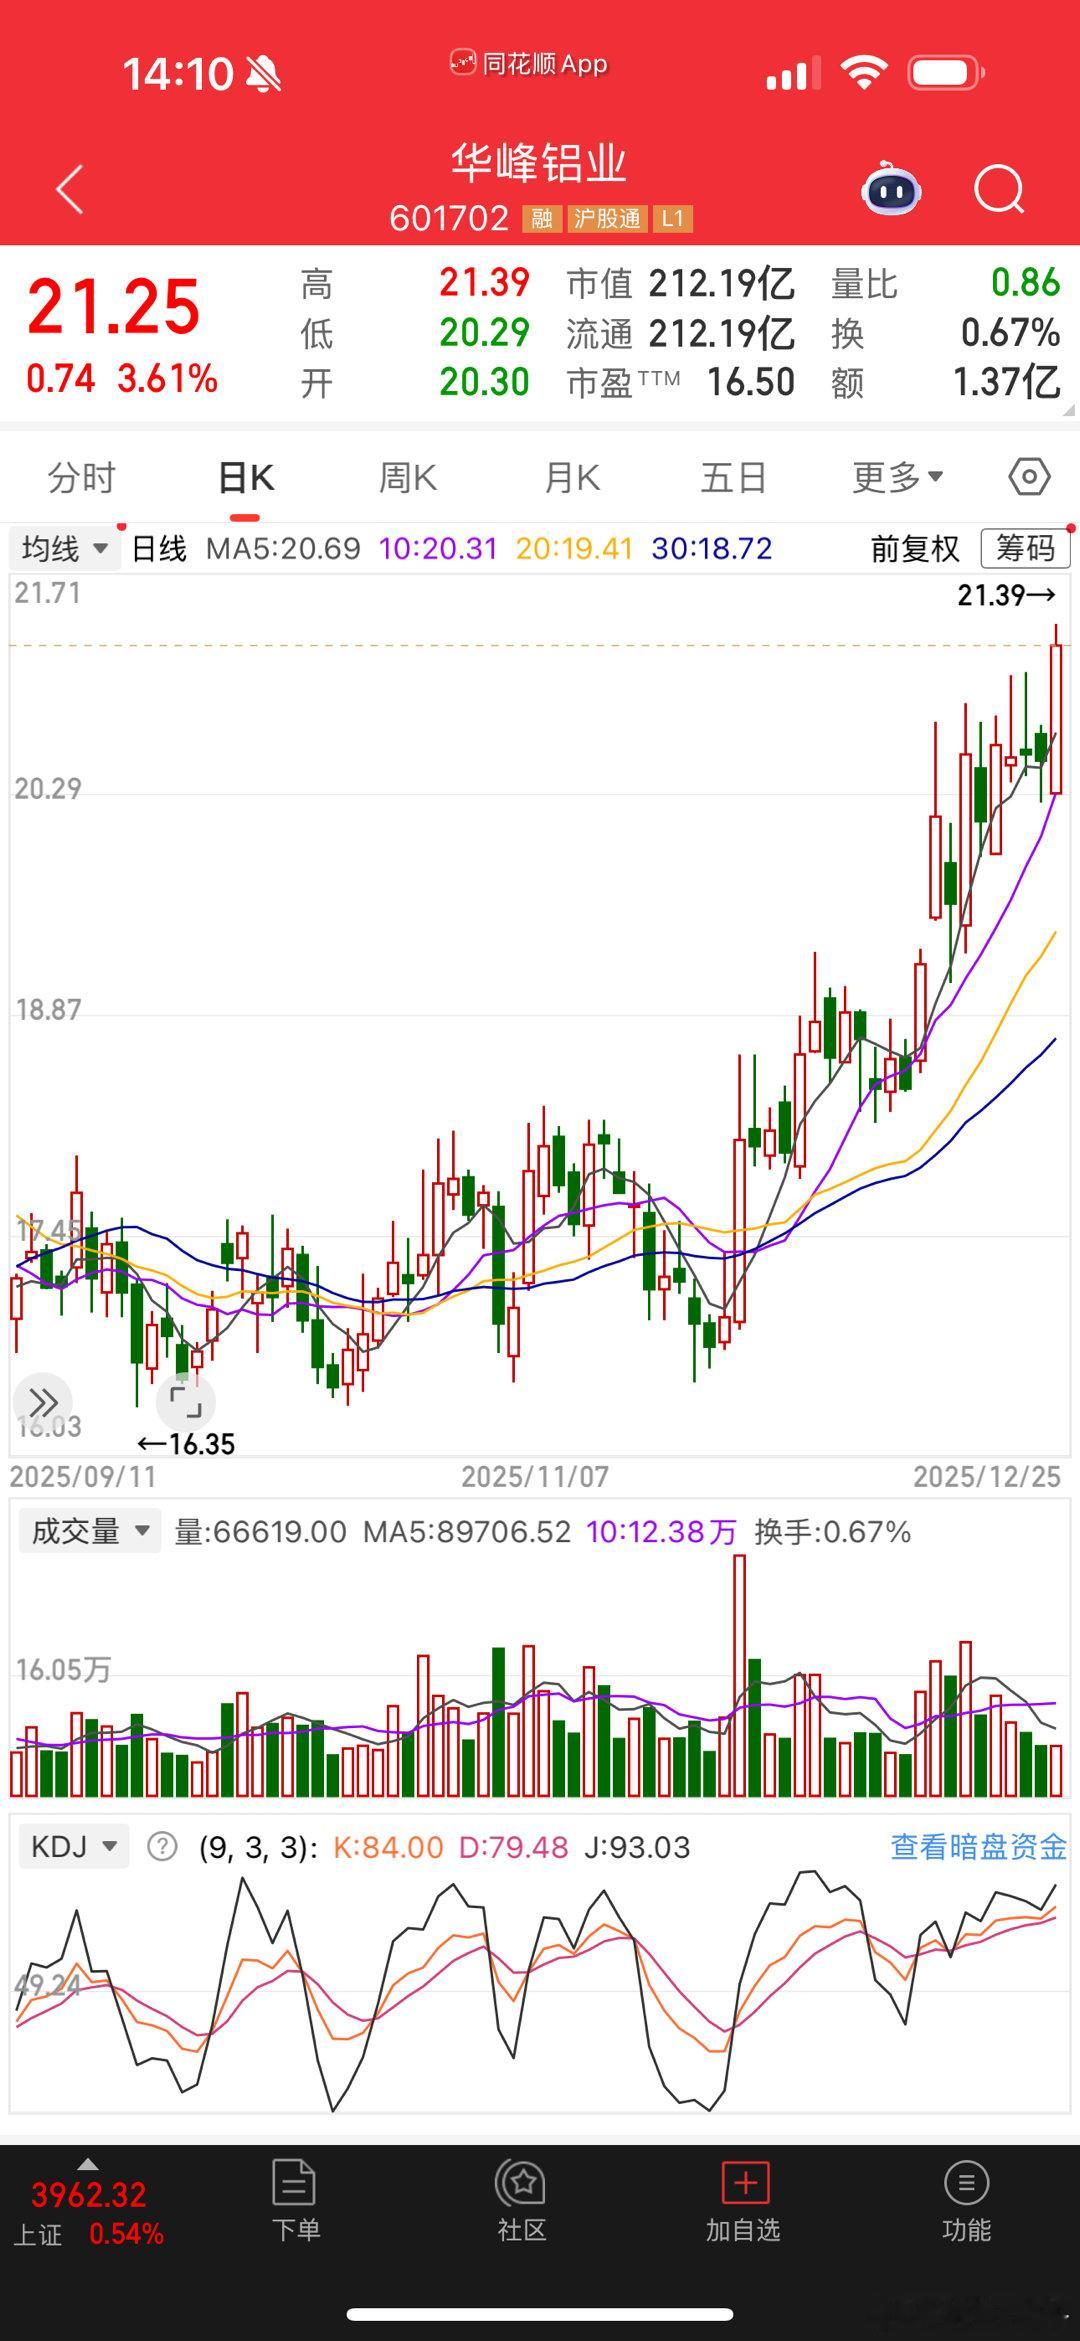Tap 换手:0.67% label
Screen dimensions: 1080x2341
coord(833,1532)
